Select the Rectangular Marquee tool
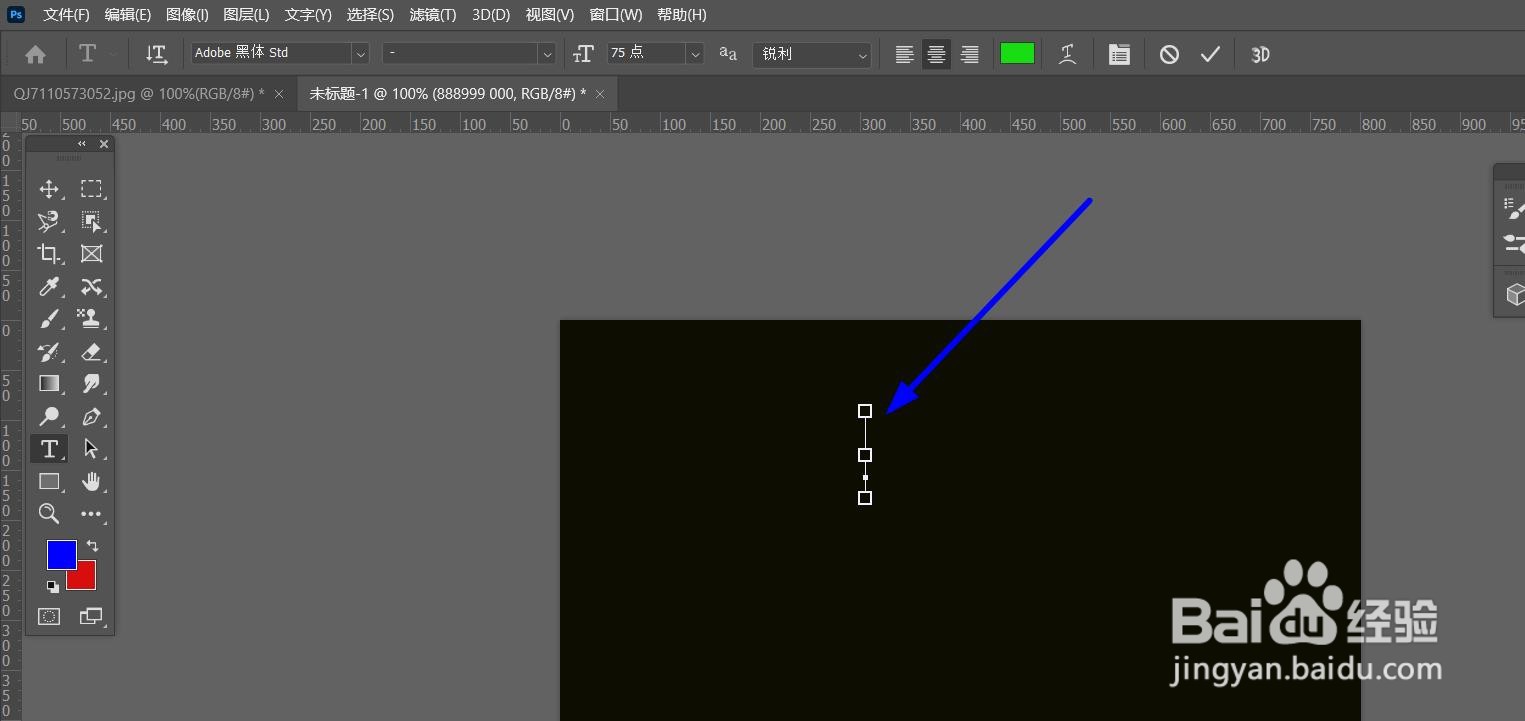Viewport: 1525px width, 721px height. coord(91,189)
